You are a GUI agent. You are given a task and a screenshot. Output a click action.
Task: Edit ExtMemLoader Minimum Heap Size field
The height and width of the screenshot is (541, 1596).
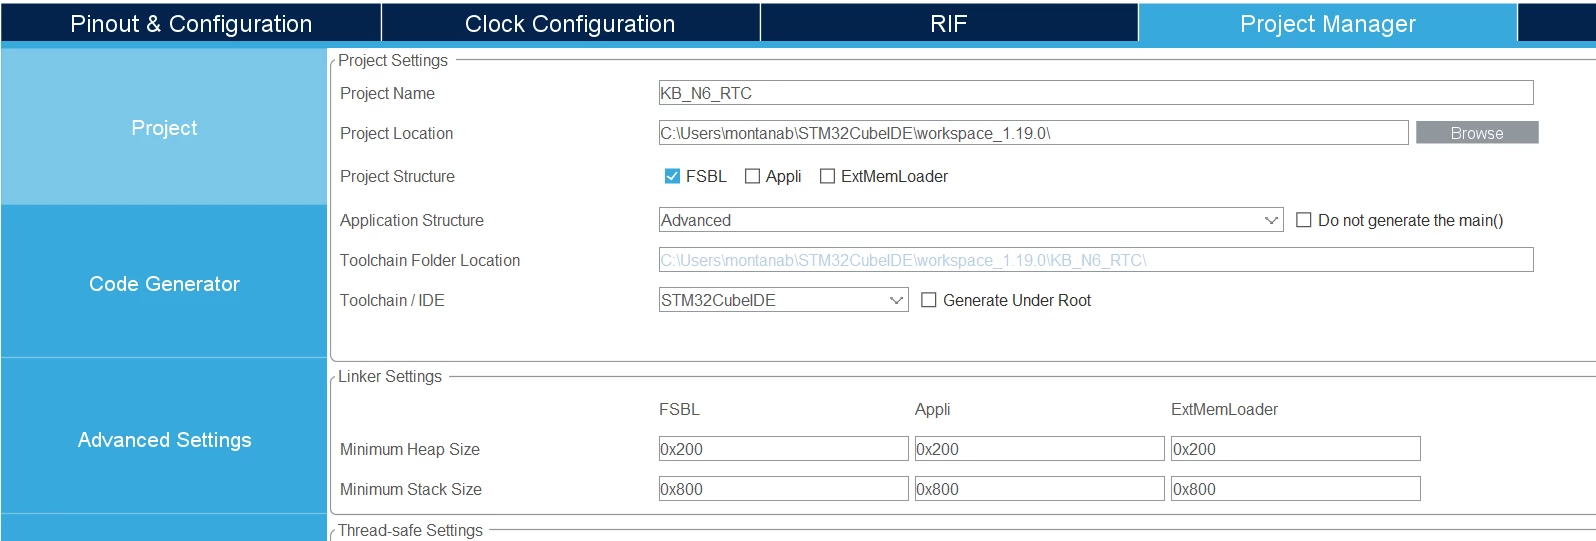click(1295, 449)
